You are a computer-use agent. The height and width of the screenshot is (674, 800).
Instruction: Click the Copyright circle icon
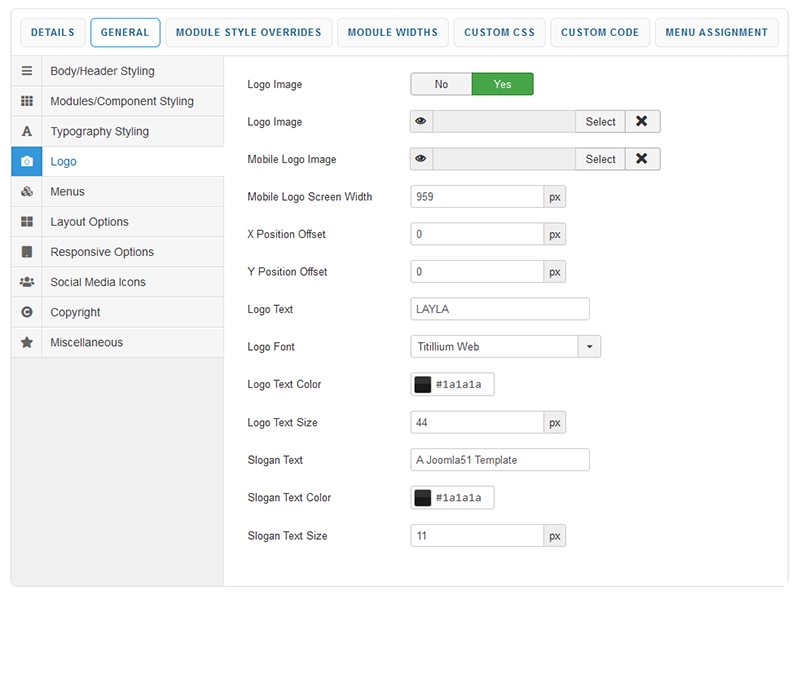coord(27,312)
